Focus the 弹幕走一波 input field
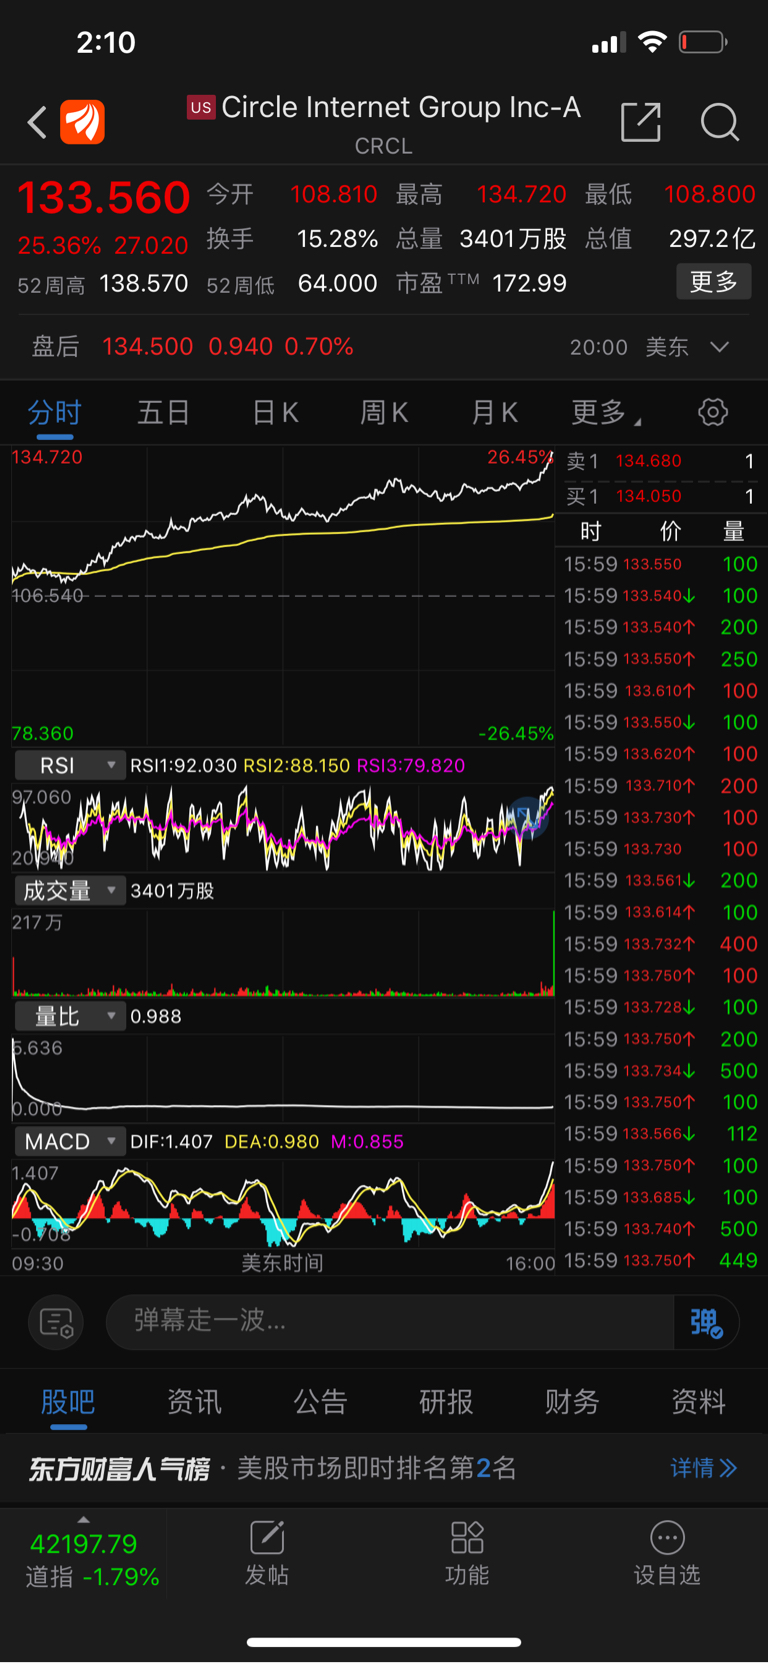Screen dimensions: 768x1663 click(390, 1322)
